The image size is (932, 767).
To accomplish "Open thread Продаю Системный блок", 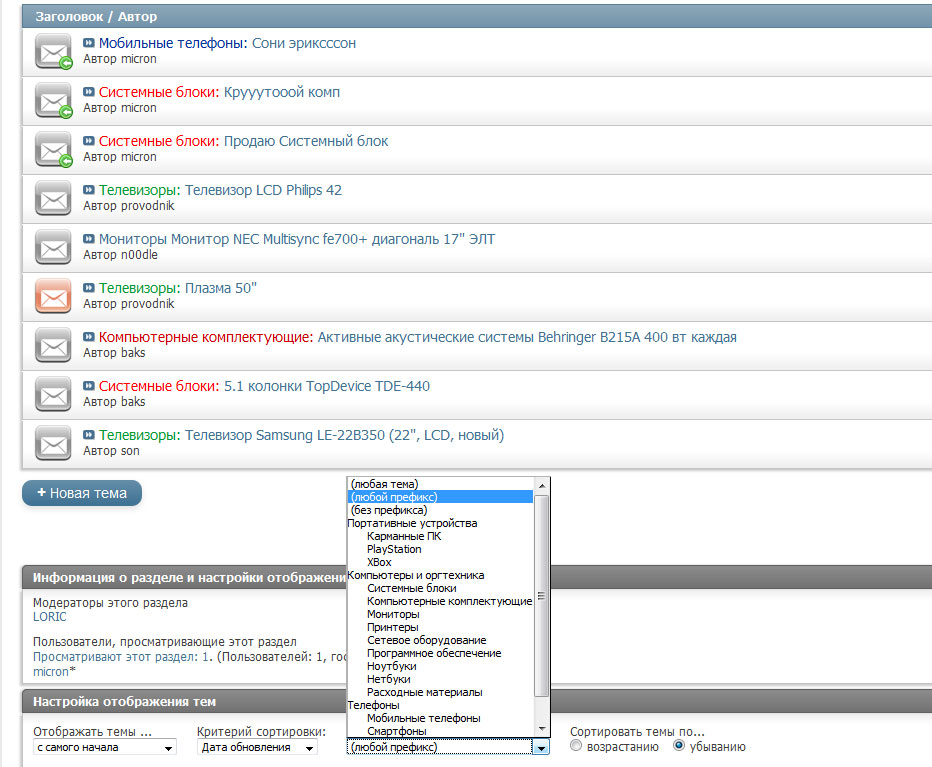I will 306,141.
